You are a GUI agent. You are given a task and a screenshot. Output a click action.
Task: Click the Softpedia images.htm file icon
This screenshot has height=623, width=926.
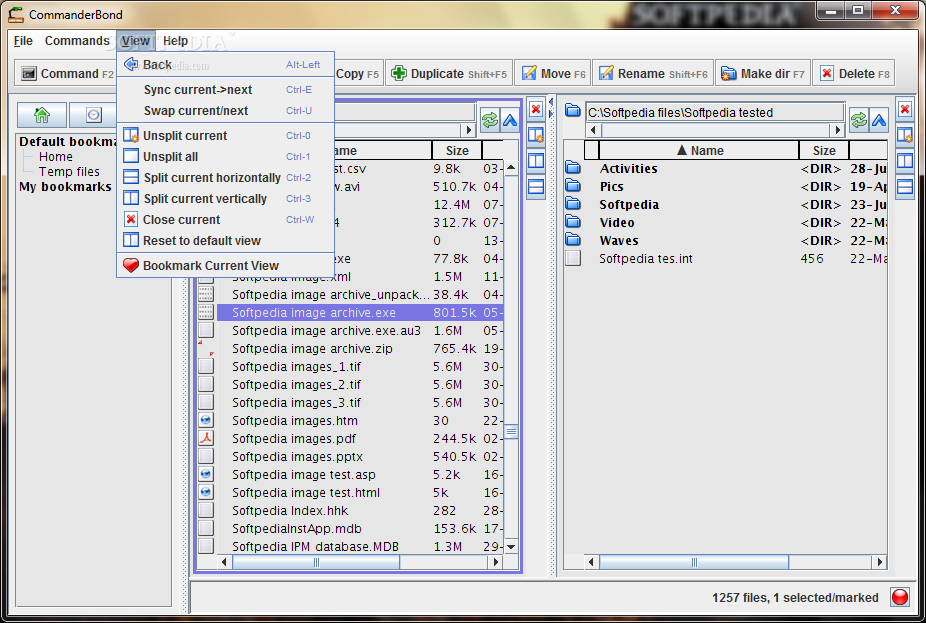206,420
